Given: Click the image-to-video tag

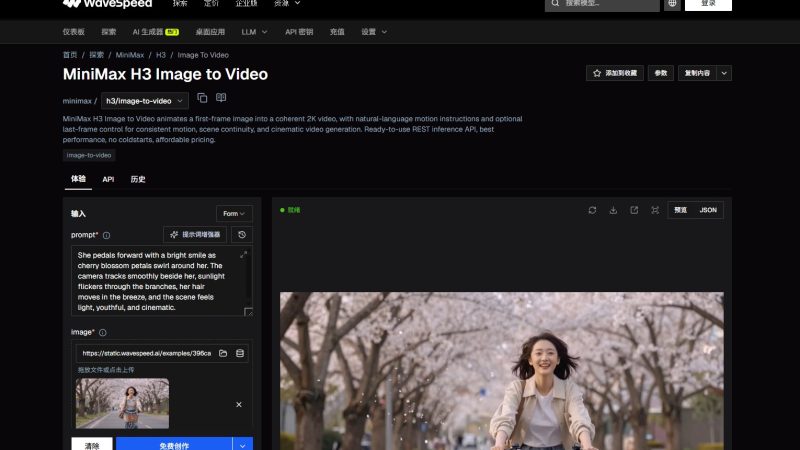Looking at the screenshot, I should point(89,155).
